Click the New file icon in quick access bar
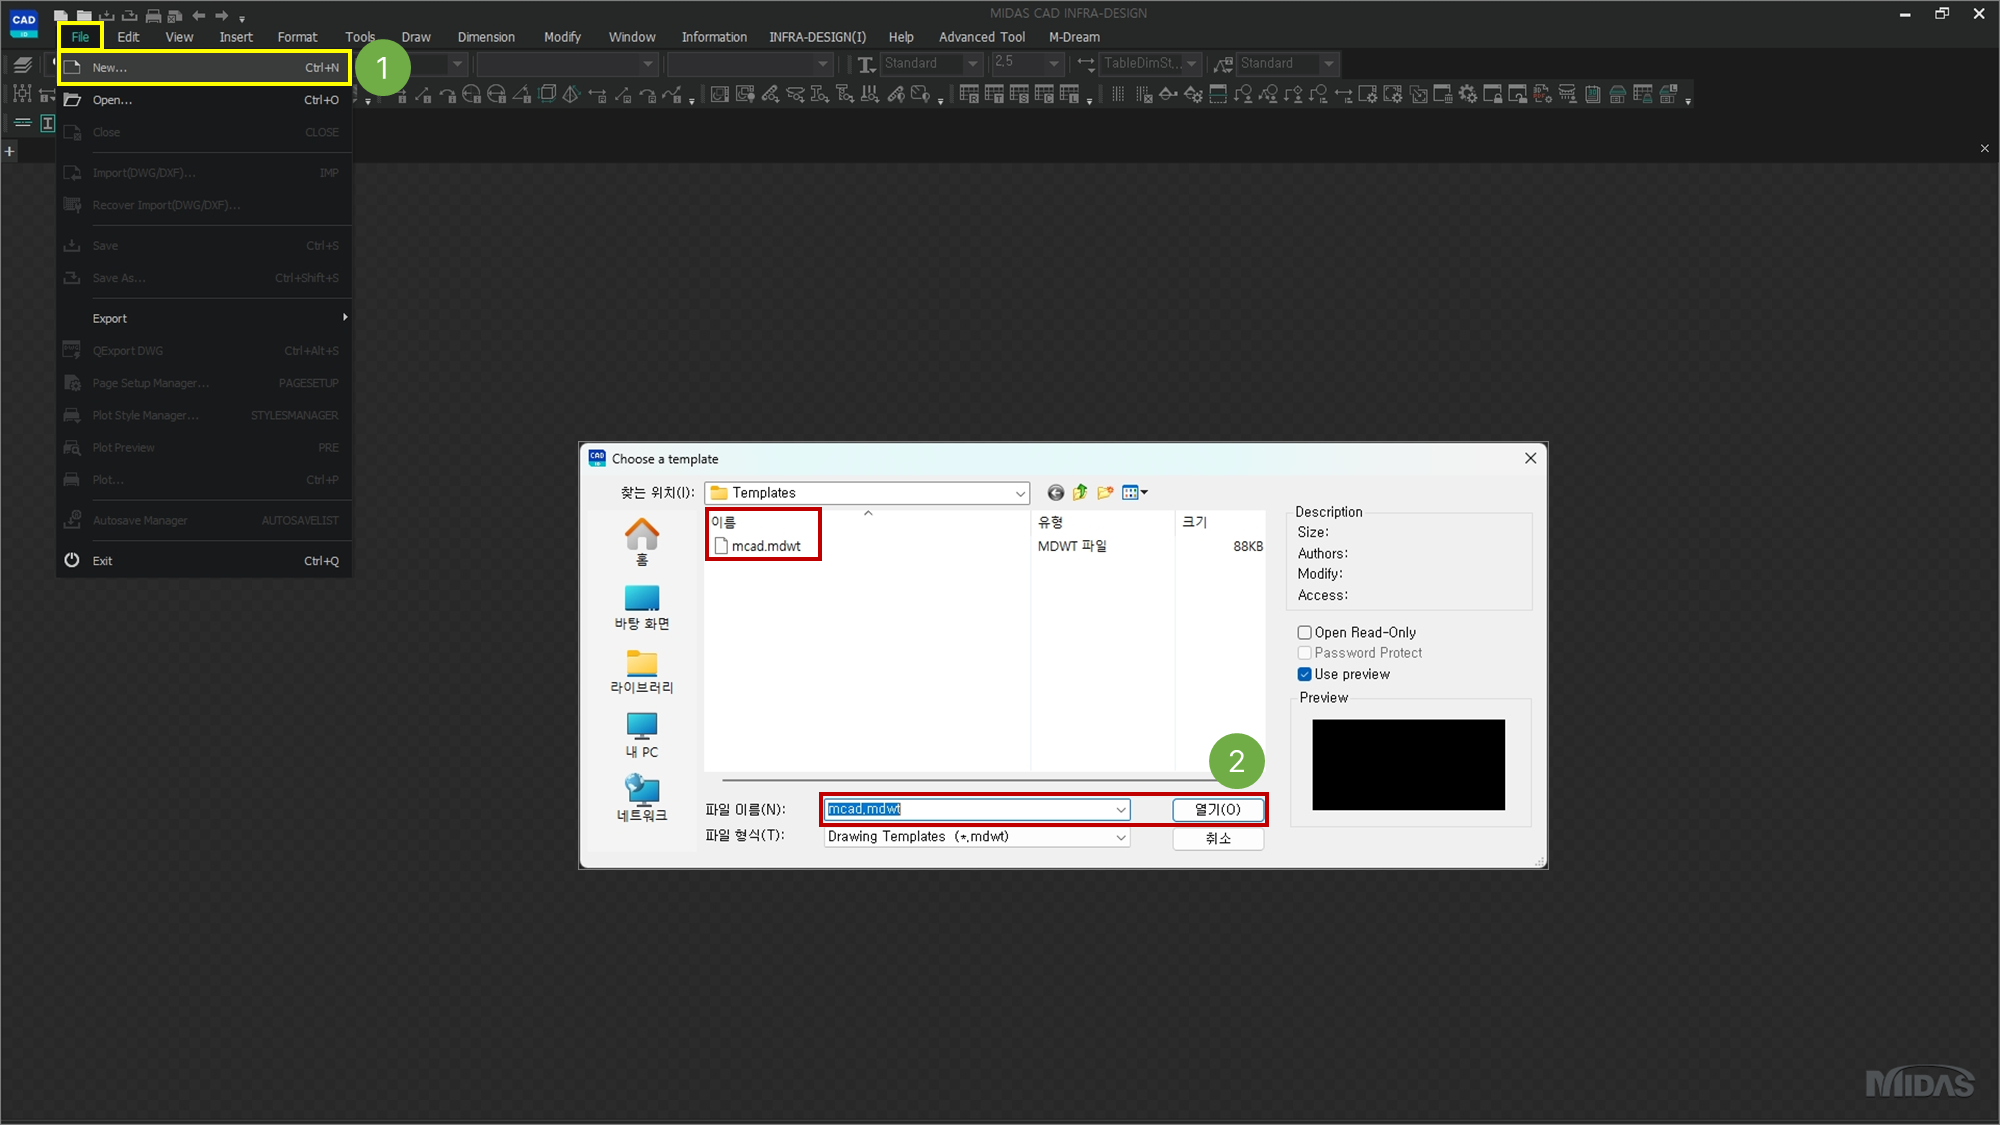The height and width of the screenshot is (1125, 2000). coord(61,15)
